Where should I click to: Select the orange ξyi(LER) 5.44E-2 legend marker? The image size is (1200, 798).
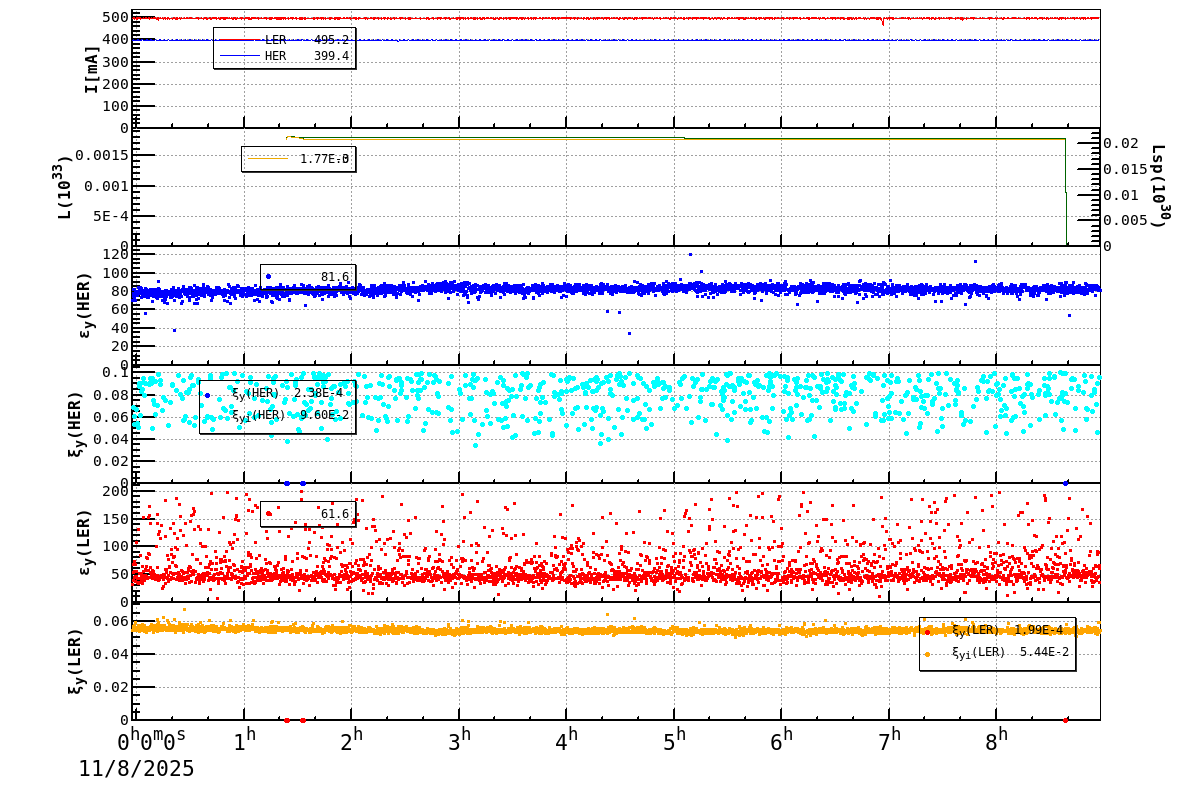coord(927,654)
